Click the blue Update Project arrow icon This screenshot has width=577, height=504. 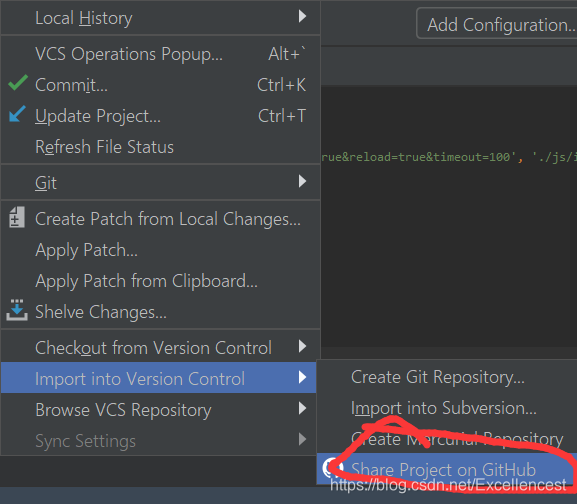[x=17, y=114]
